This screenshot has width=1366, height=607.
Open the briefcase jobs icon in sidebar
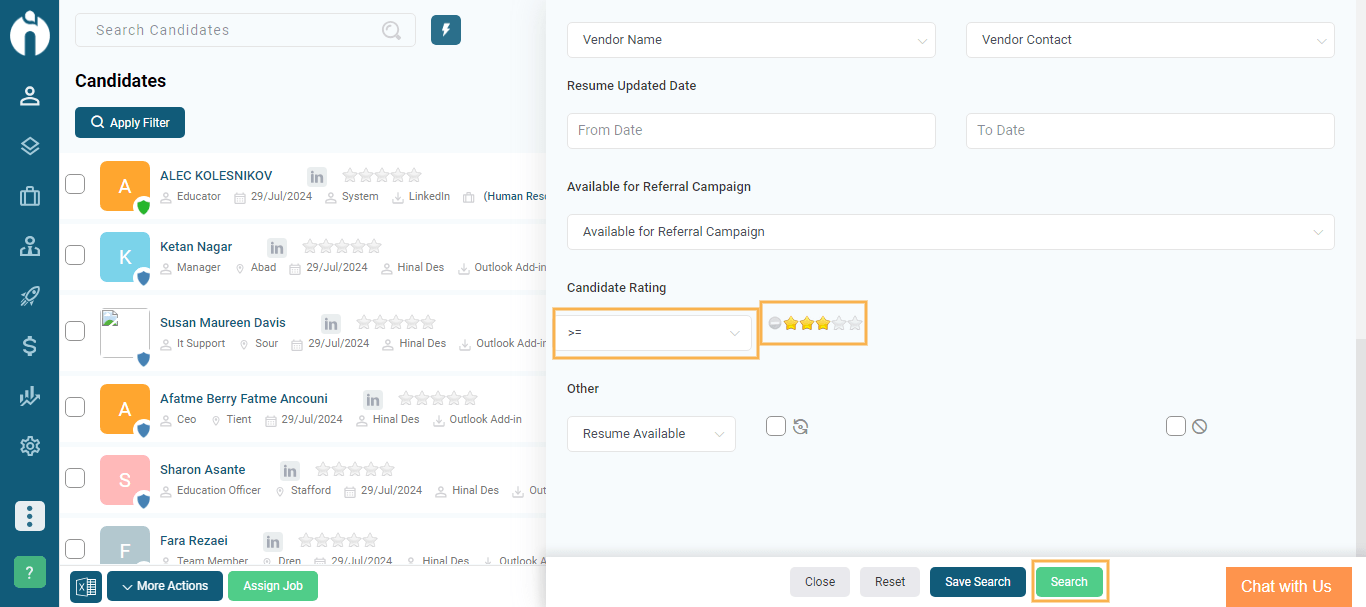click(30, 196)
